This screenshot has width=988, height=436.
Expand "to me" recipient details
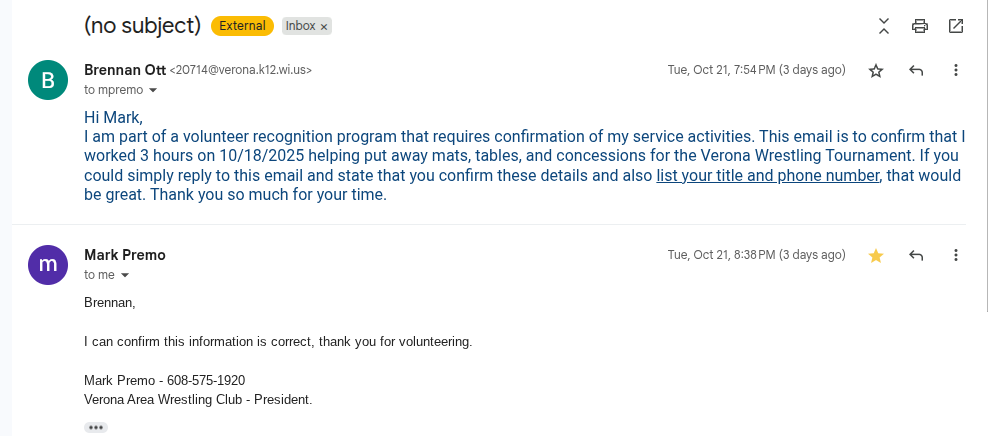pos(125,275)
